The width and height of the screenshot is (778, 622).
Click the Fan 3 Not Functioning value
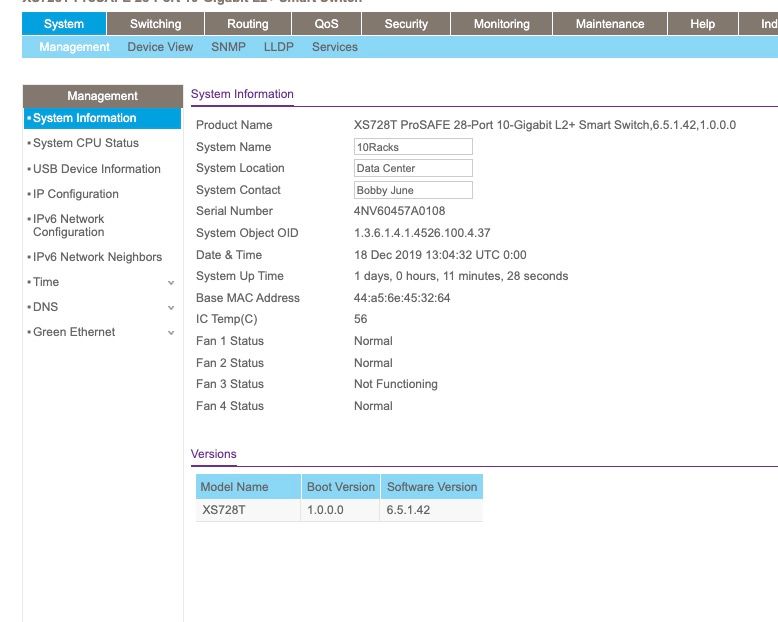396,384
